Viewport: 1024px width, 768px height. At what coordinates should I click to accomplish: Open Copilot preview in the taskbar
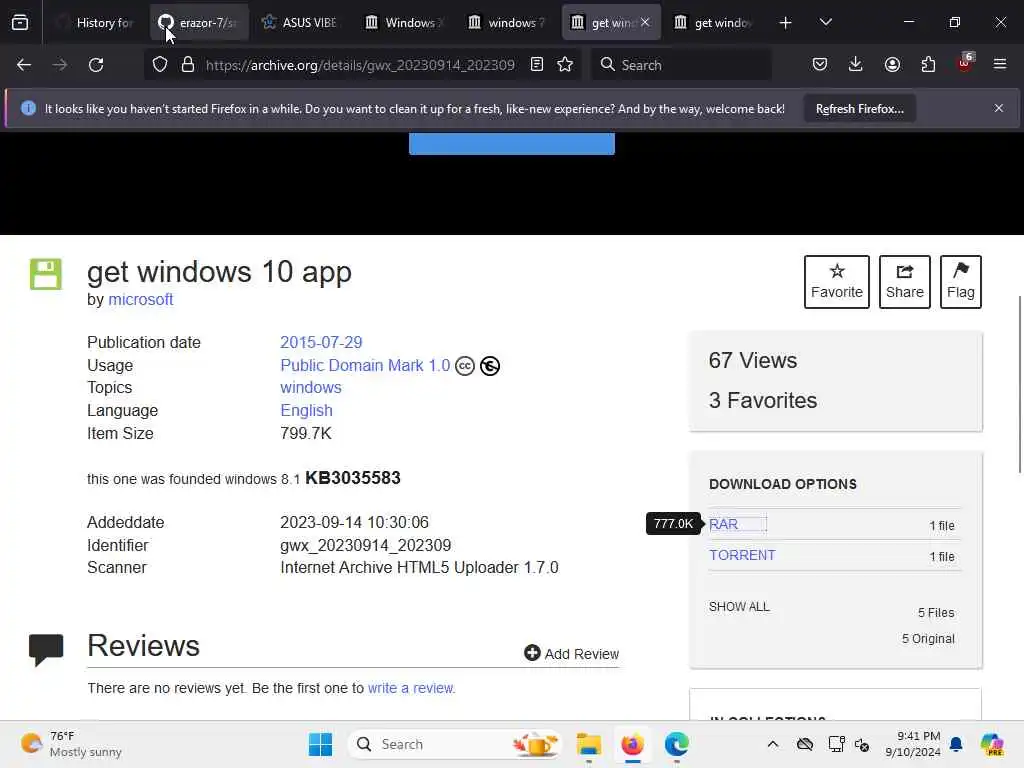(x=992, y=744)
